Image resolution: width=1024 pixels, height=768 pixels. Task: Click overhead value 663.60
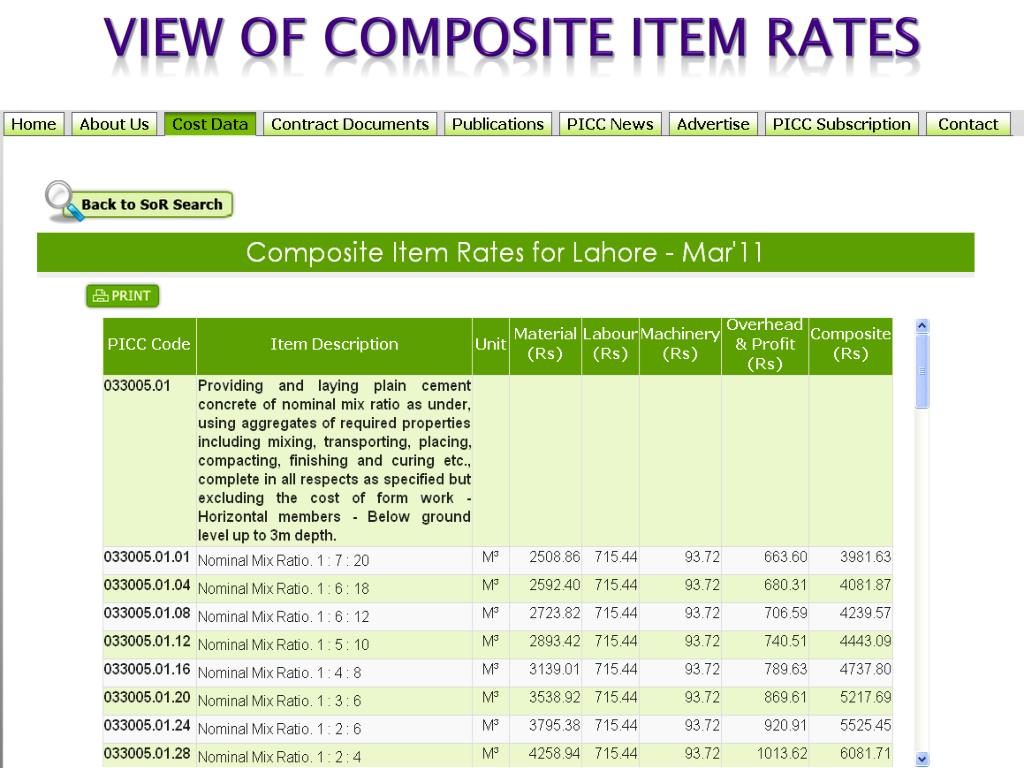[786, 557]
